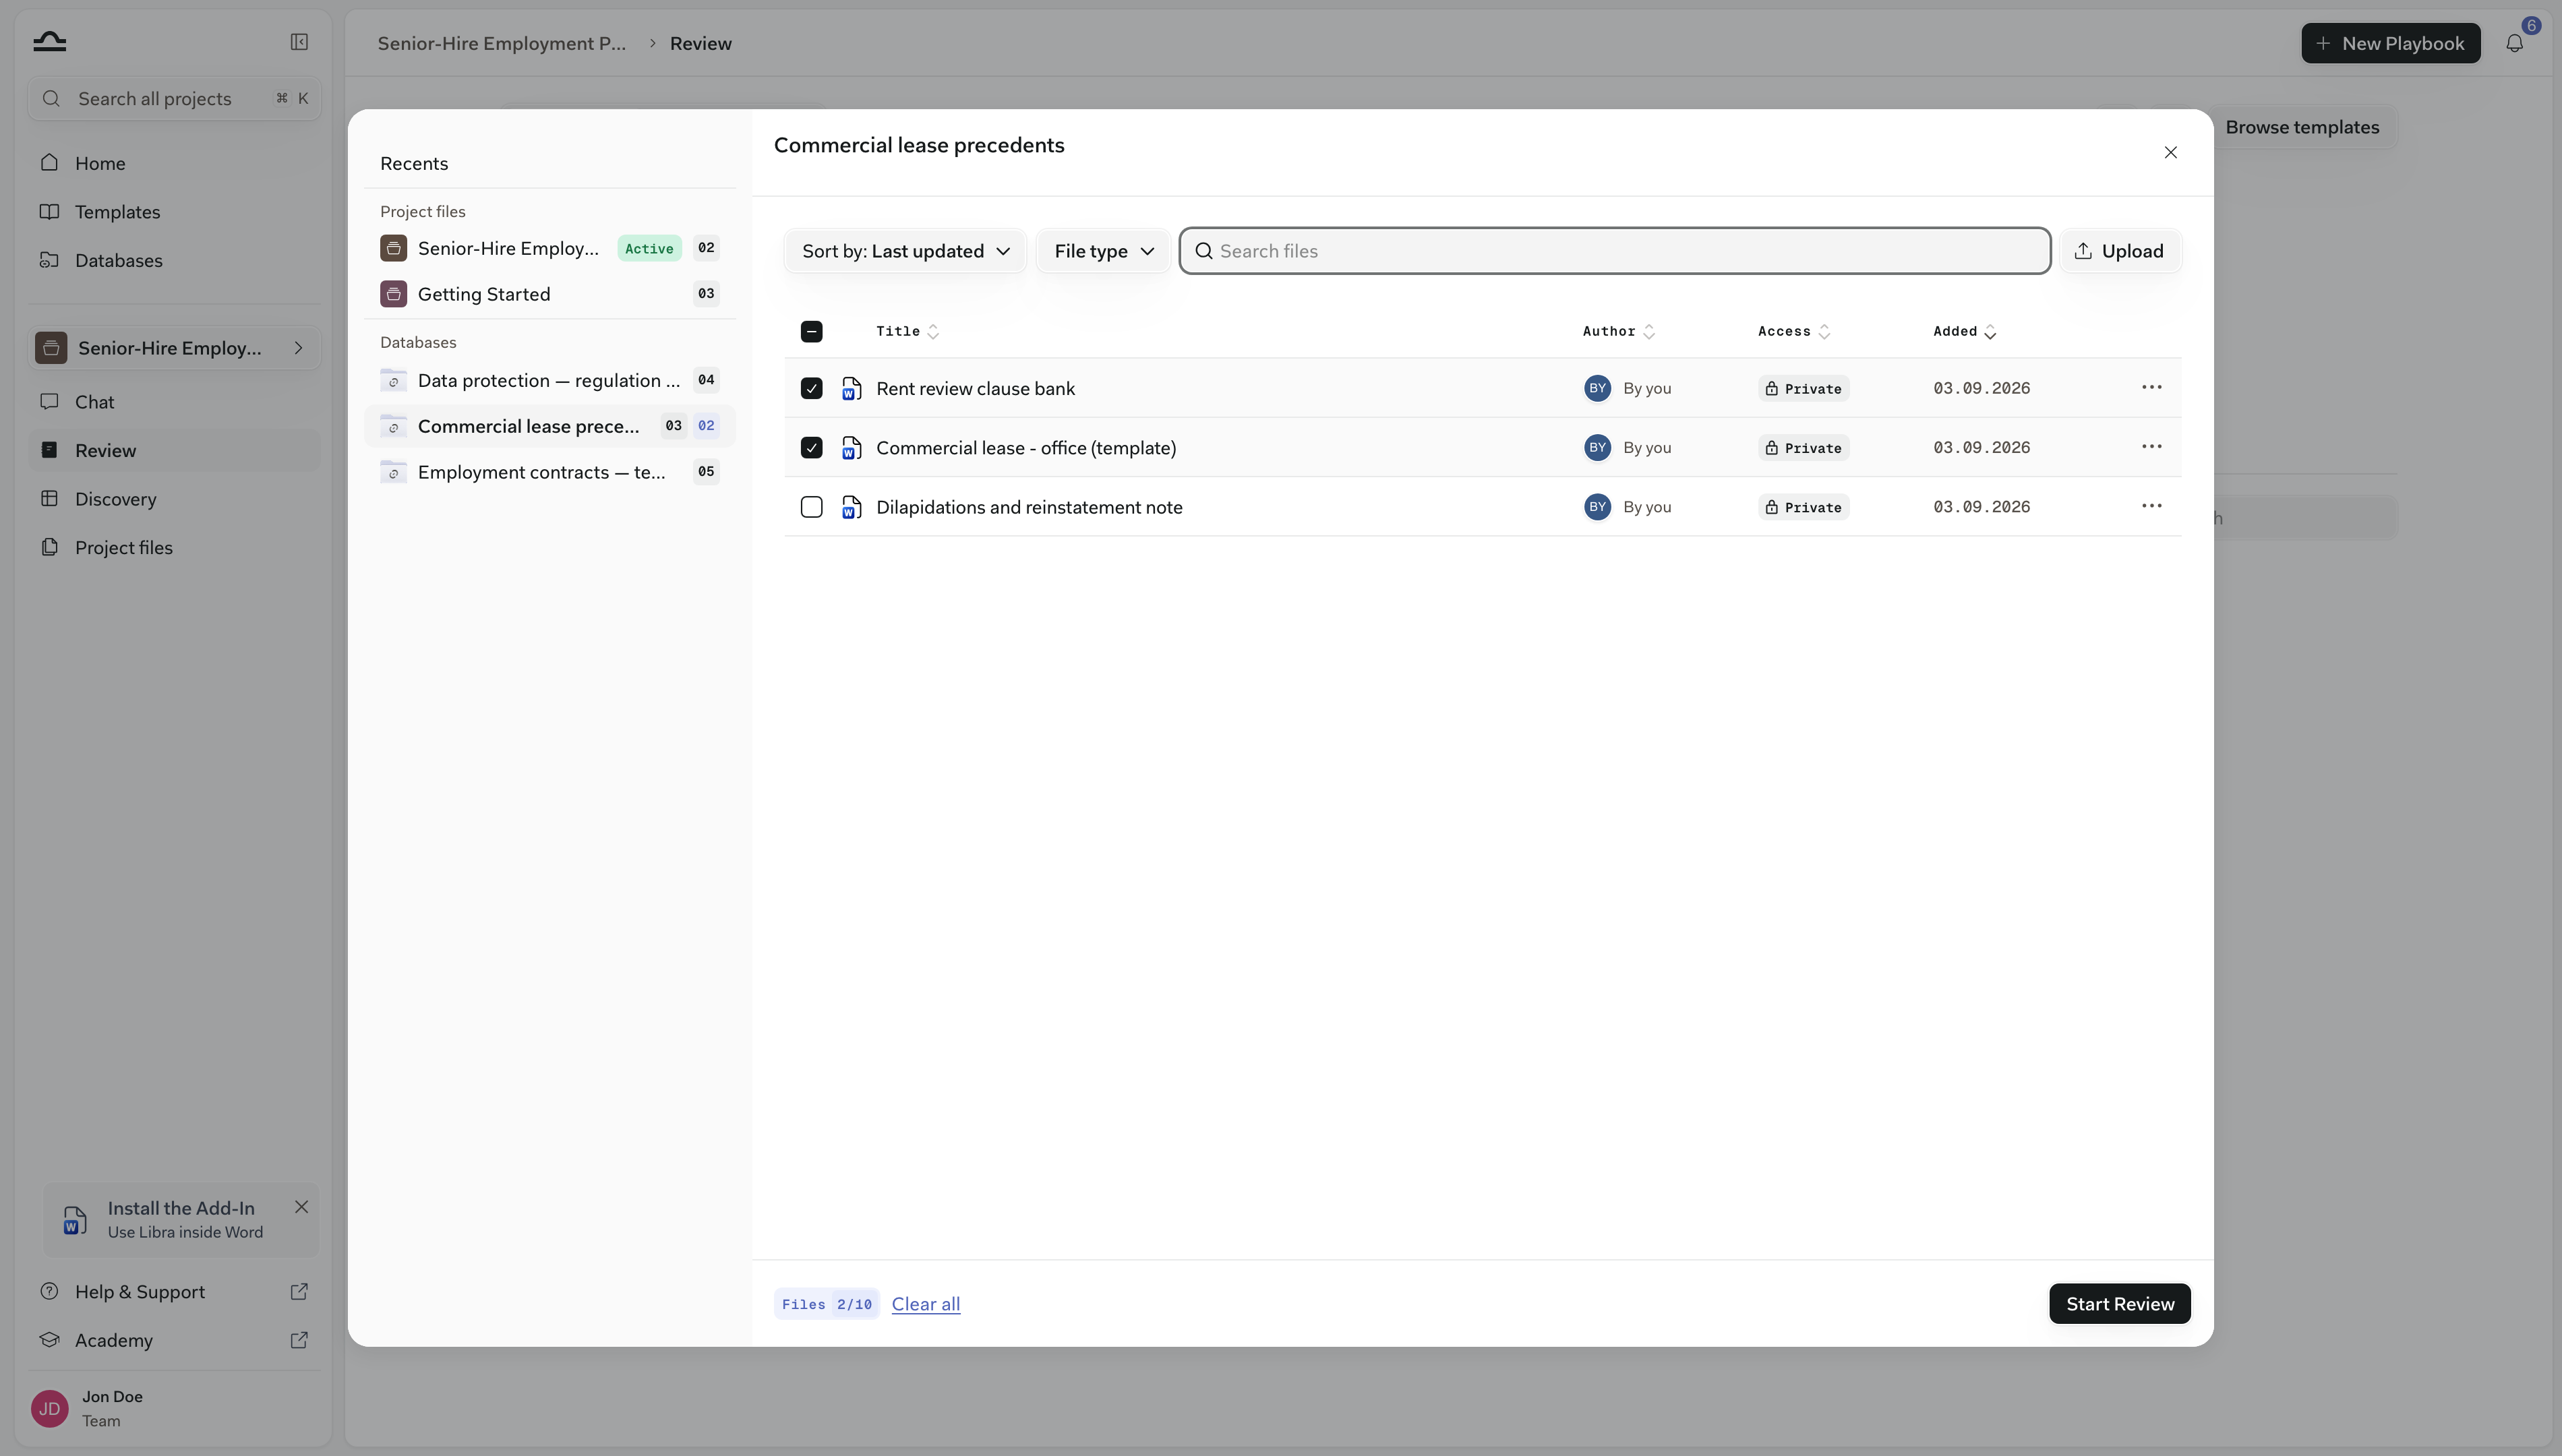Expand Senior-Hire Employ... project chevron in sidebar

click(x=298, y=348)
